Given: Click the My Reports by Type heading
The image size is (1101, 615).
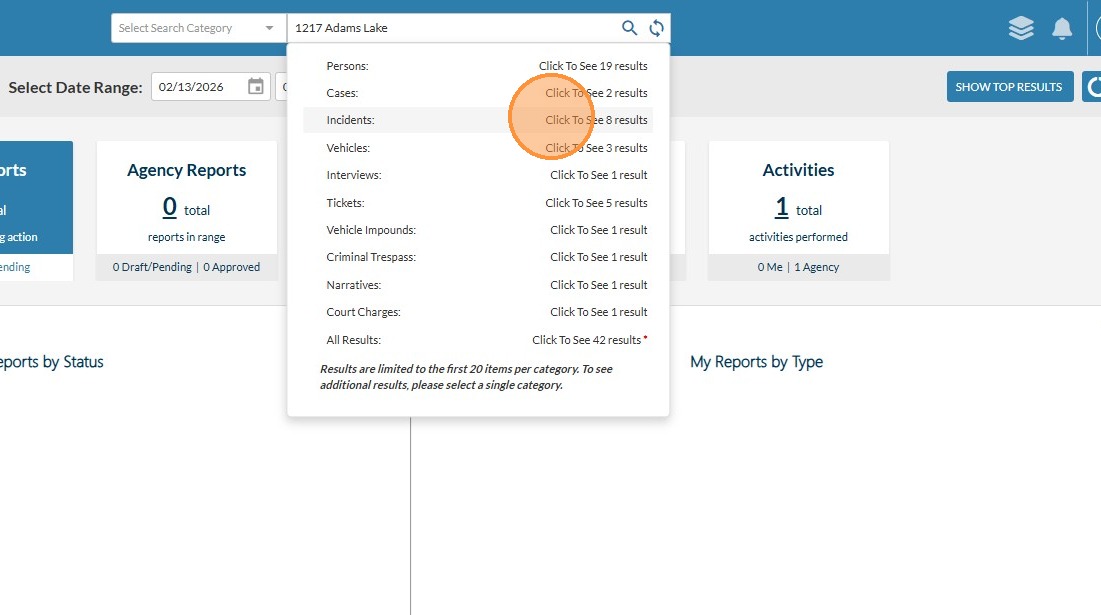Looking at the screenshot, I should pyautogui.click(x=756, y=362).
